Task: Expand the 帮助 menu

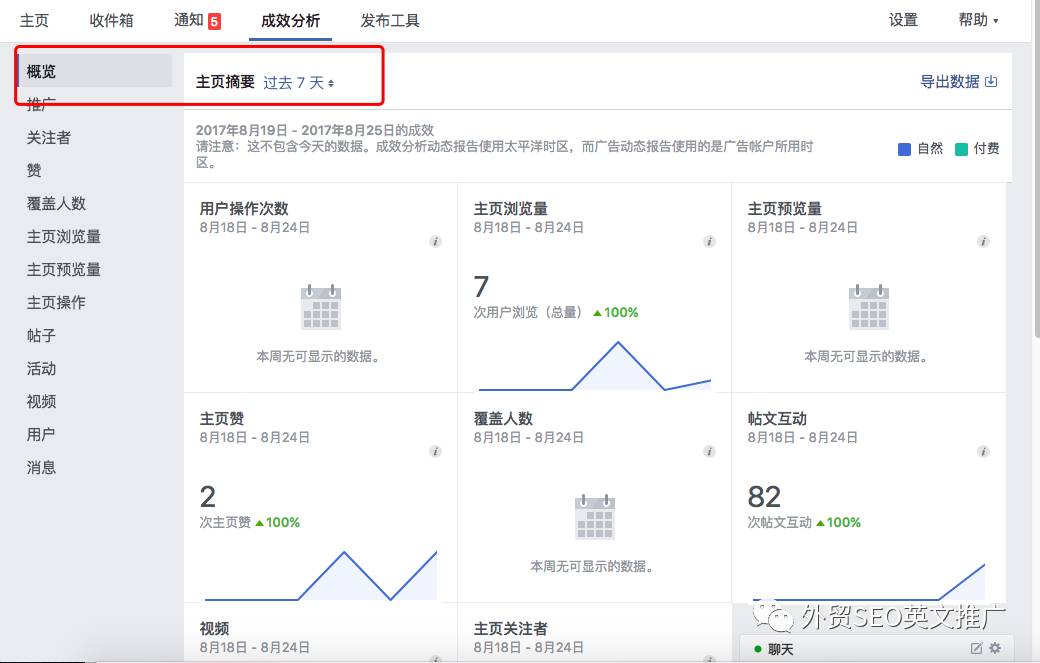Action: point(978,20)
